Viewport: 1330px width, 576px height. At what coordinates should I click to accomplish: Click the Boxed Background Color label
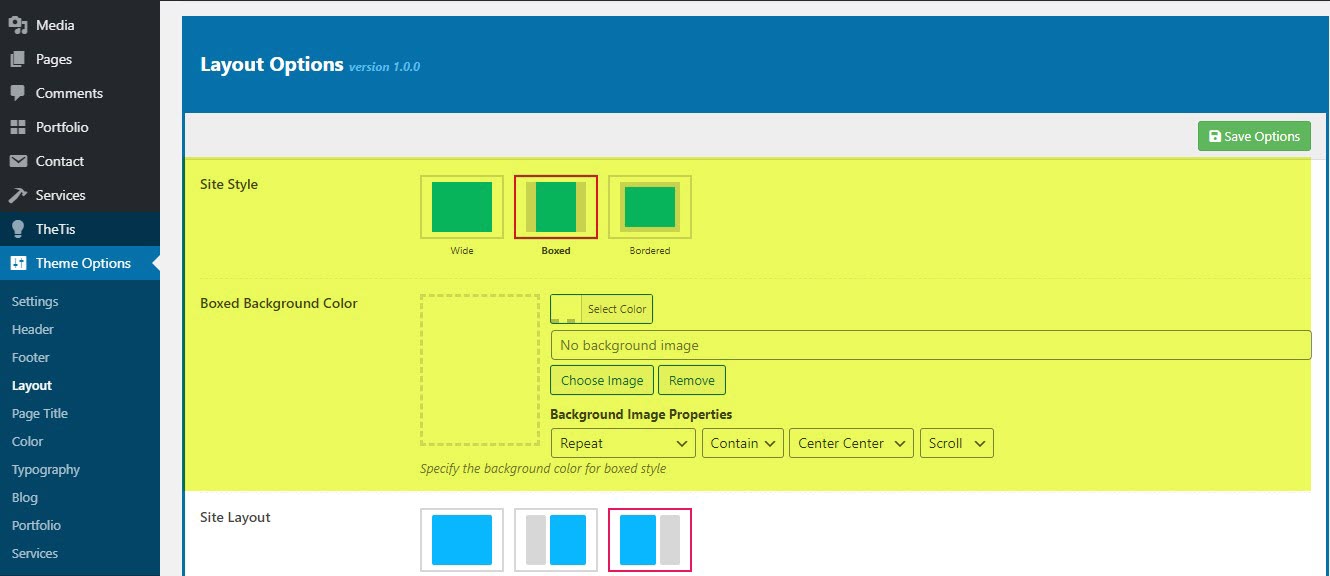tap(279, 303)
